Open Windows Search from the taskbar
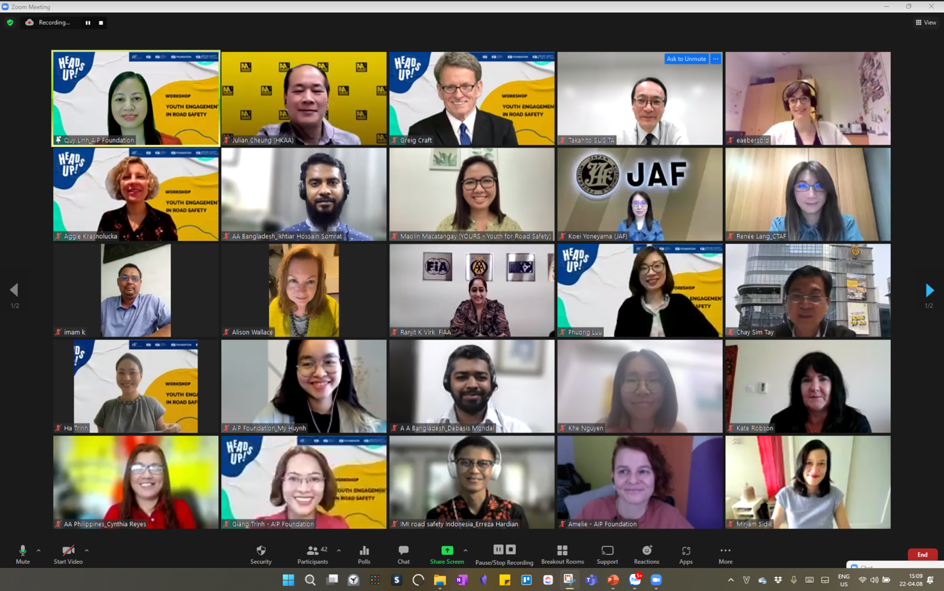 (x=310, y=580)
